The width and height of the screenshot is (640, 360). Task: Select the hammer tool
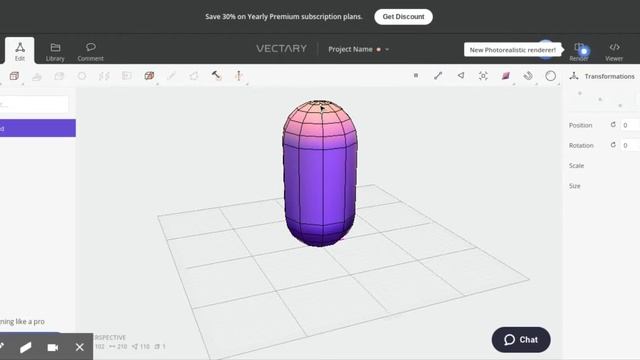(216, 76)
